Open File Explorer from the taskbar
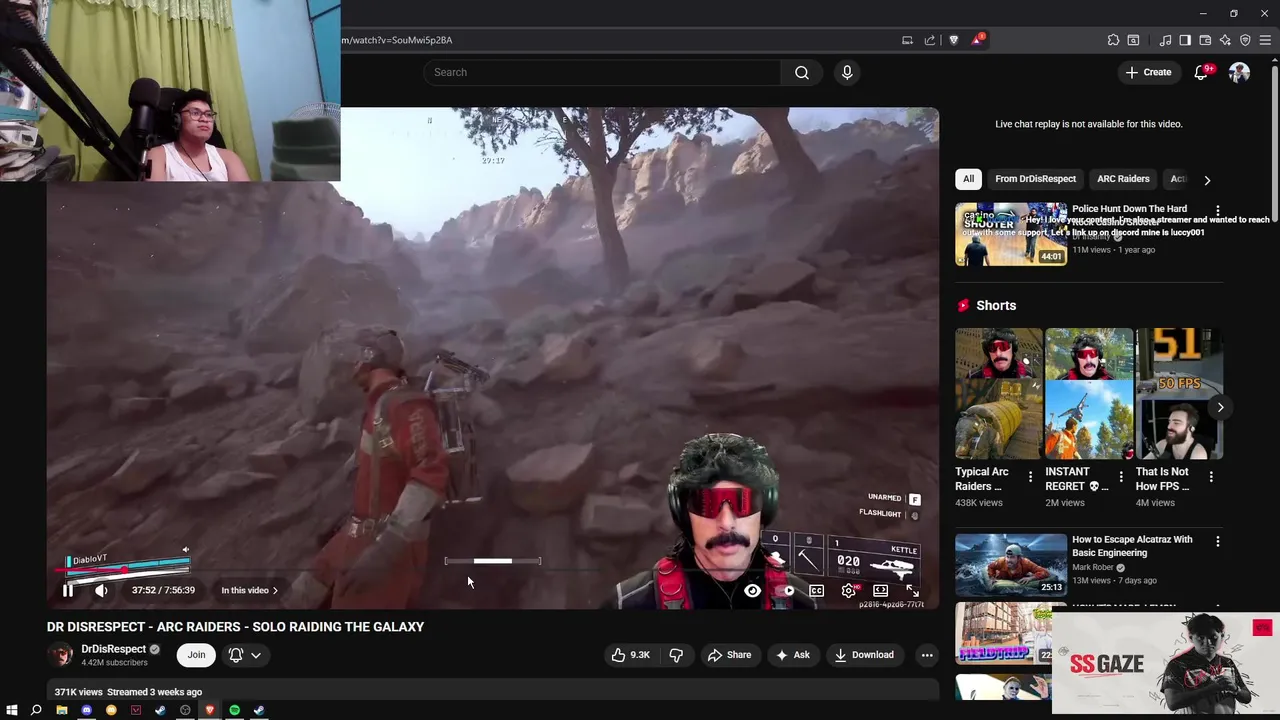 point(61,710)
